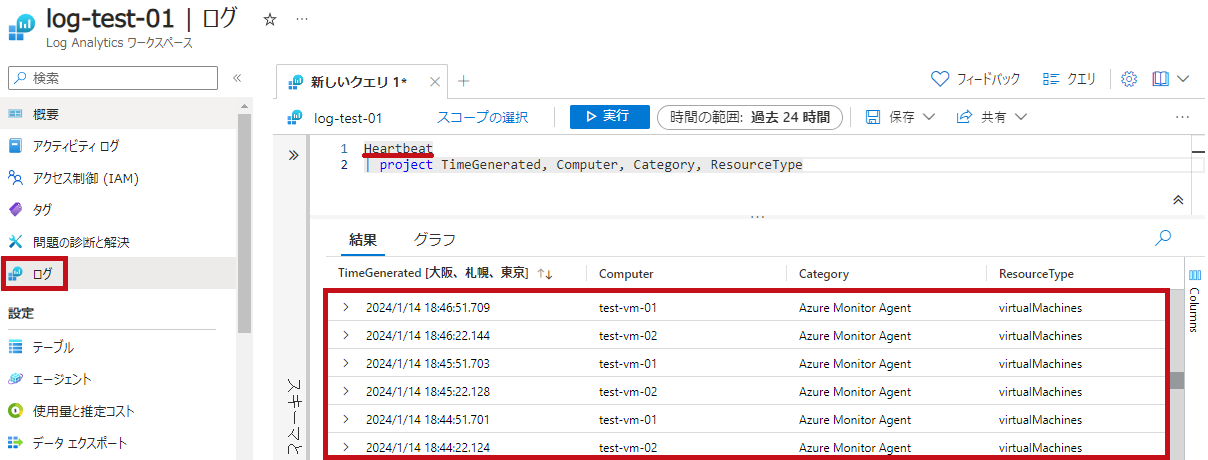Search results with magnifier icon
Image resolution: width=1208 pixels, height=460 pixels.
tap(1163, 238)
